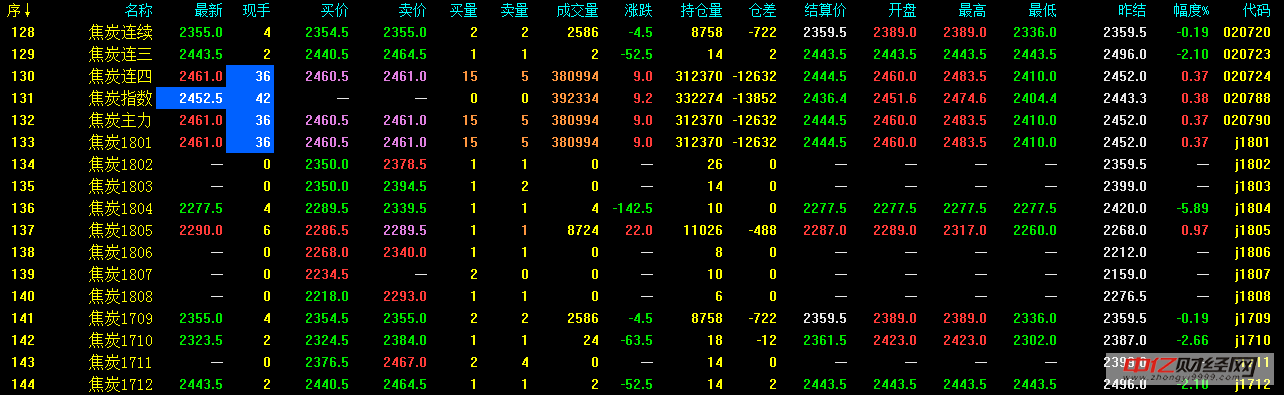The height and width of the screenshot is (395, 1284).
Task: Select the 焦炭1801 contract name
Action: pyautogui.click(x=121, y=142)
